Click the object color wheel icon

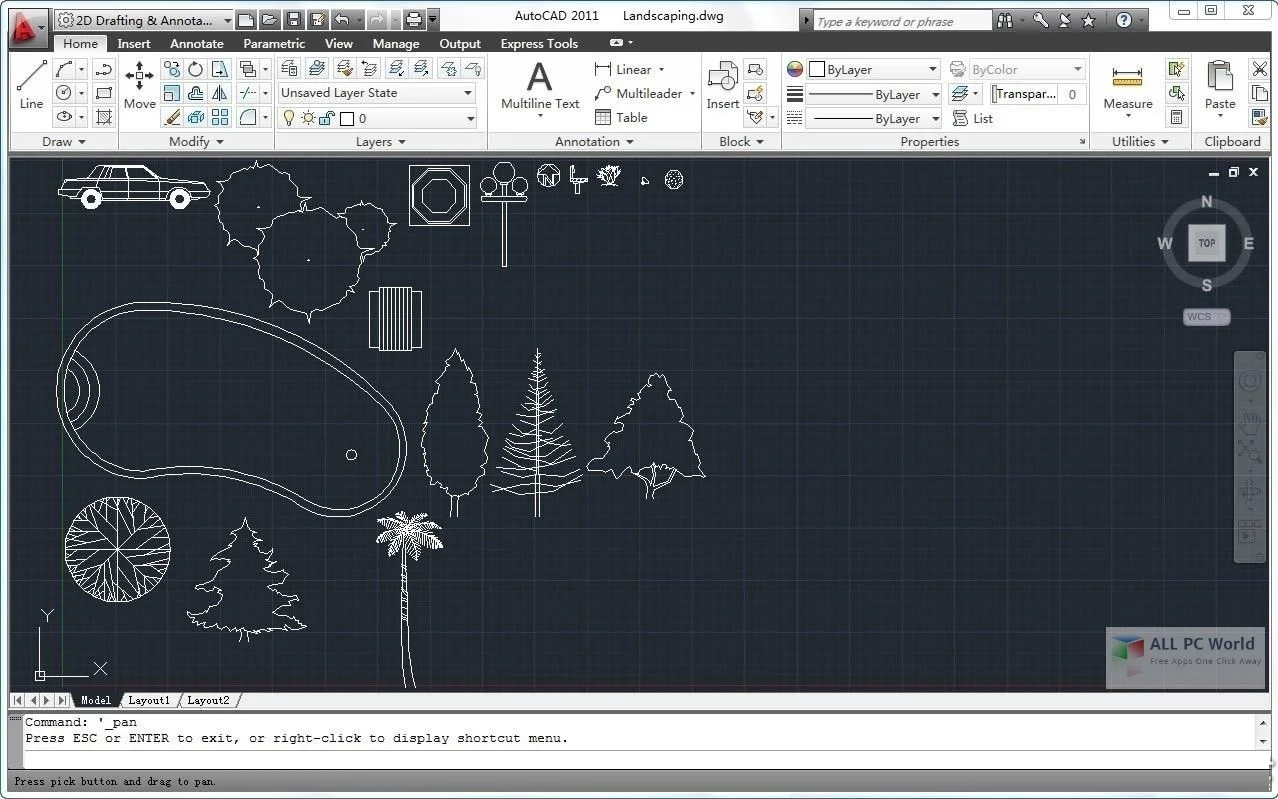[795, 69]
